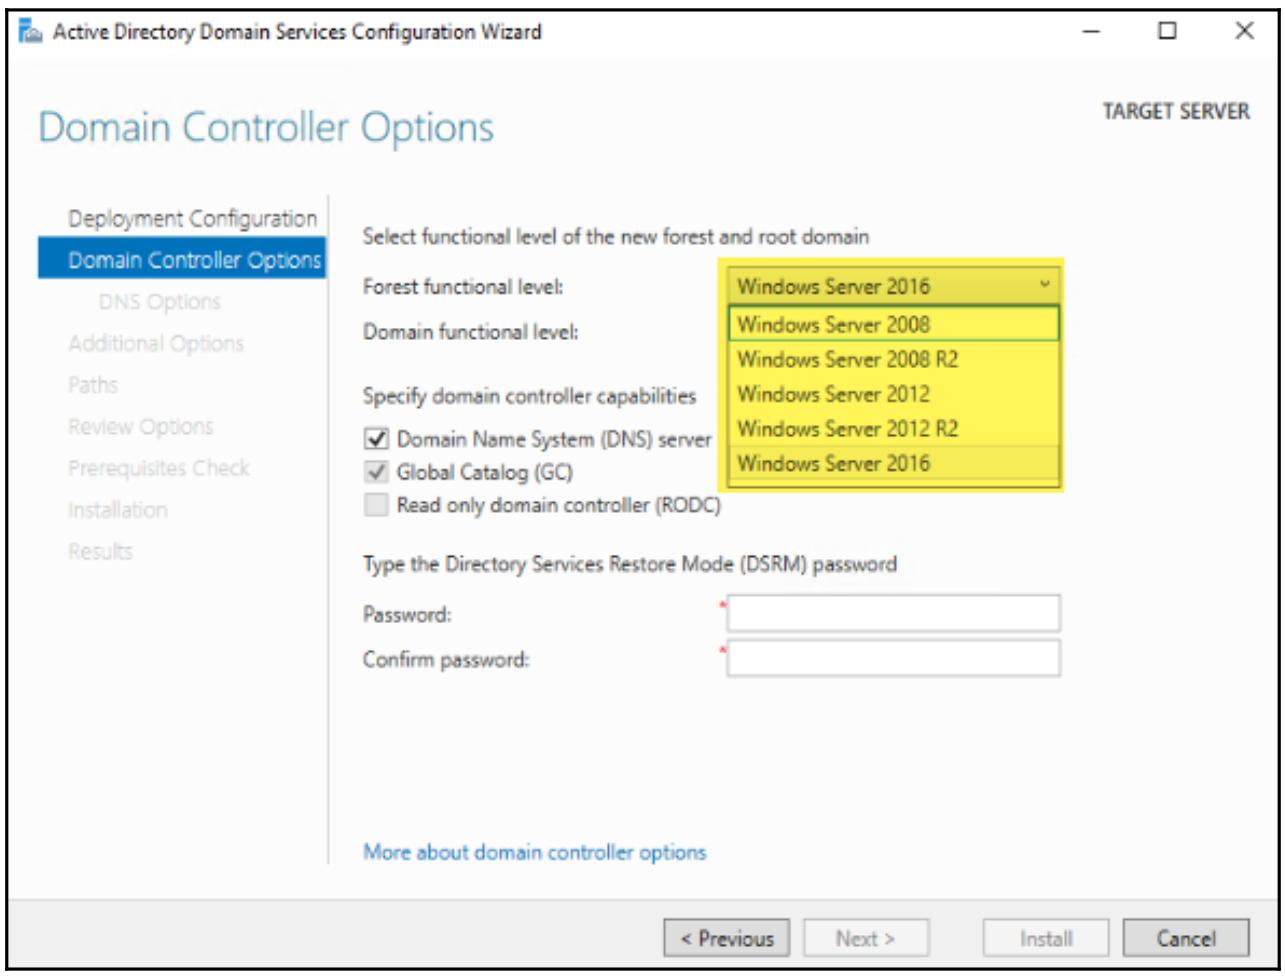
Task: Toggle the Global Catalog (GC) checkbox
Action: tap(376, 472)
